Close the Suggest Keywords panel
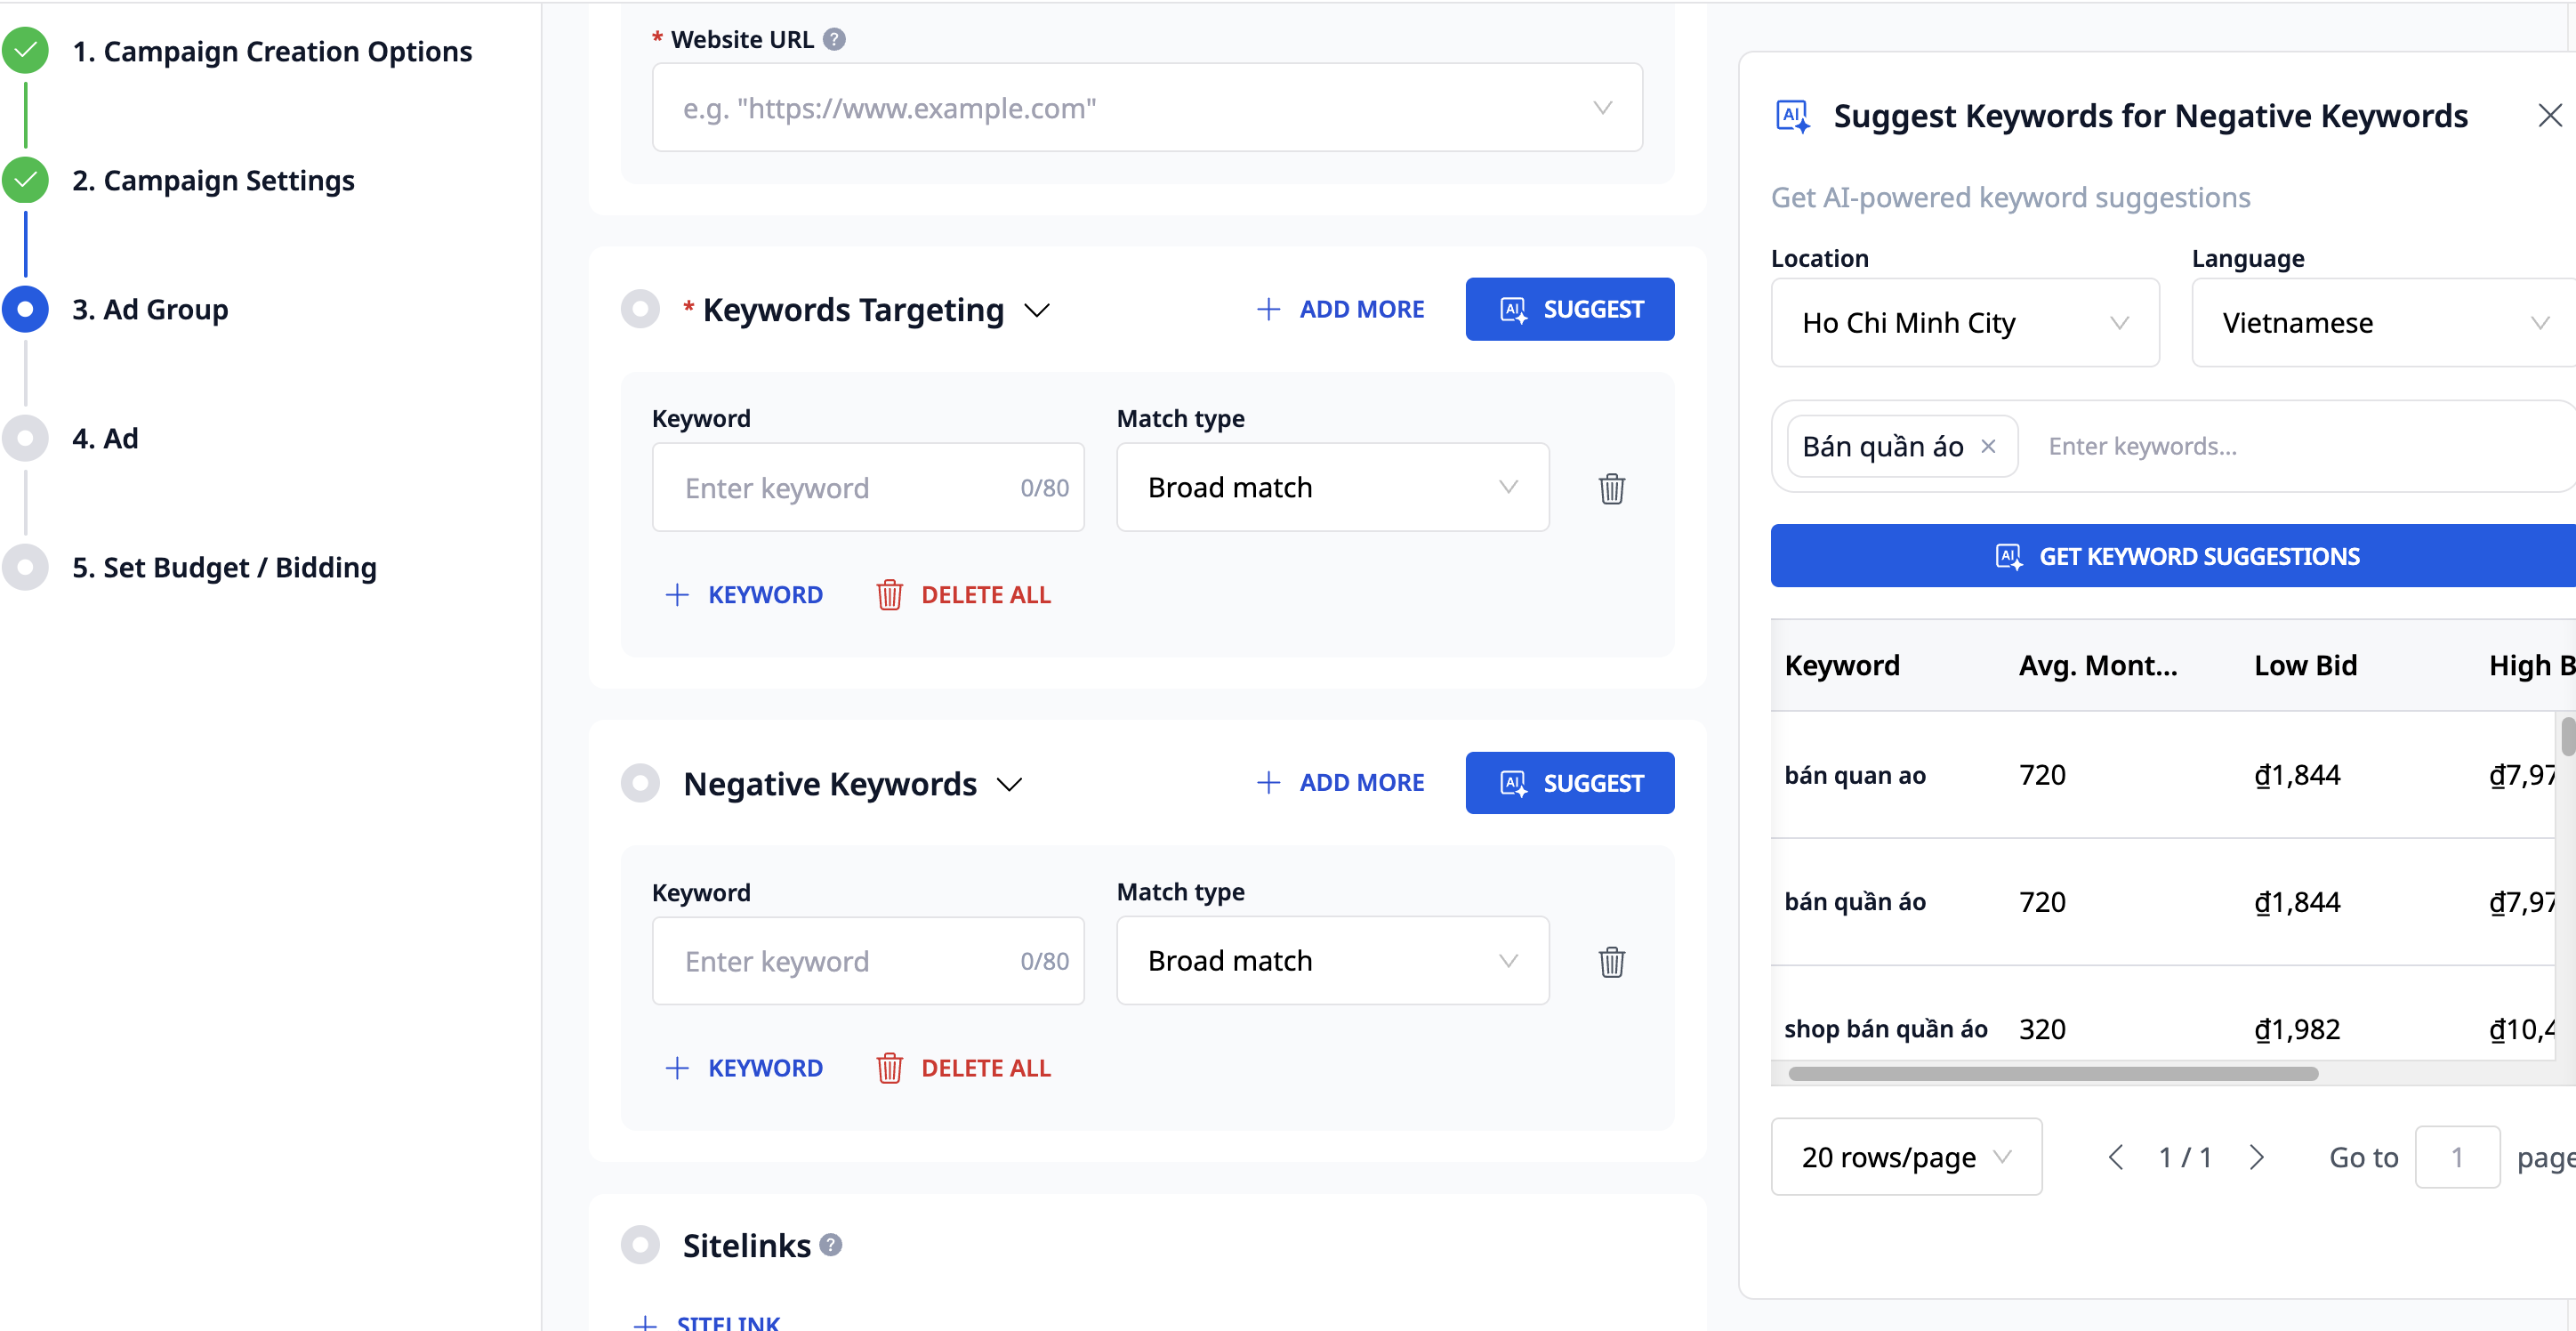 (2549, 116)
